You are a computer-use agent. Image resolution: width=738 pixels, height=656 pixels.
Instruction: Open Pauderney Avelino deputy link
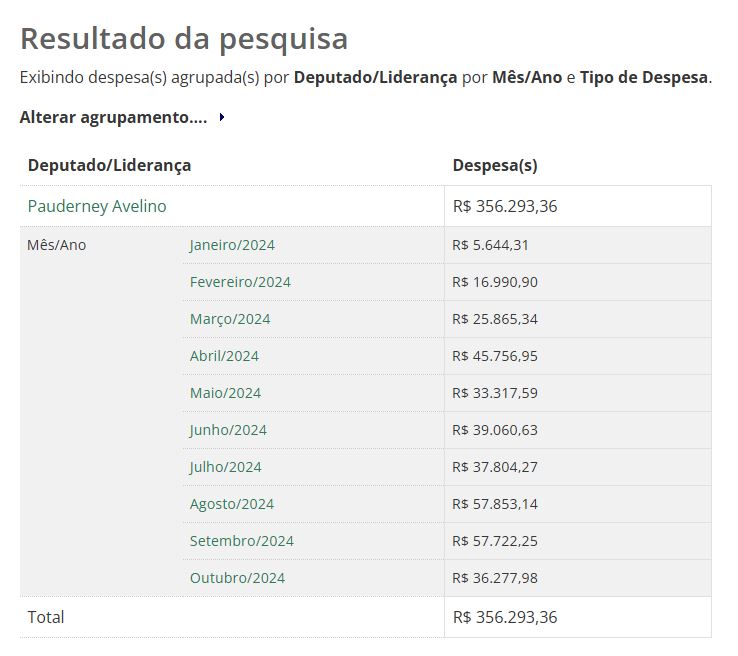pos(97,207)
